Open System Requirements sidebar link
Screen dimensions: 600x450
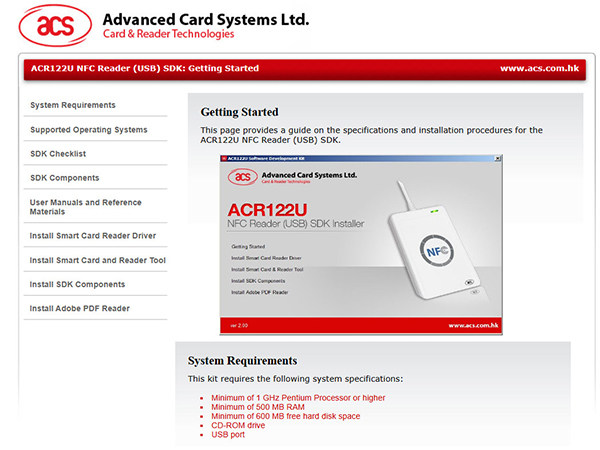pos(73,105)
